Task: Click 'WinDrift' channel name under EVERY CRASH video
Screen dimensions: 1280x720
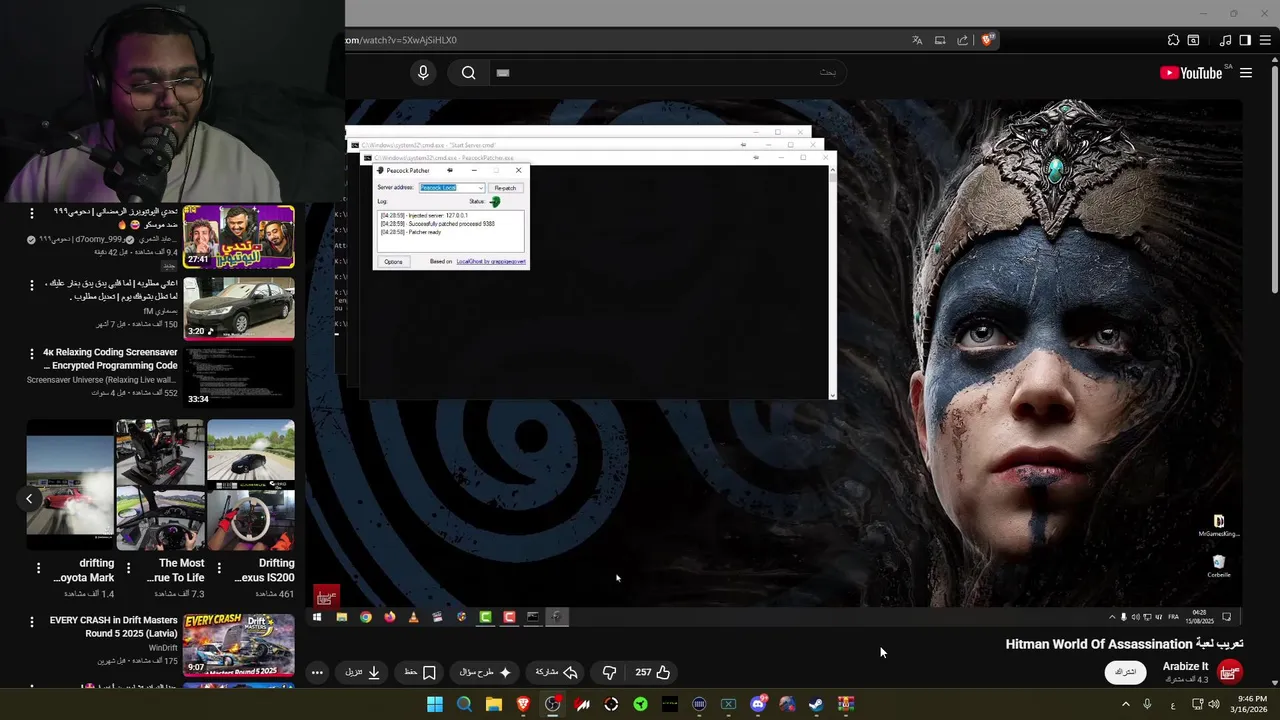Action: pyautogui.click(x=163, y=648)
